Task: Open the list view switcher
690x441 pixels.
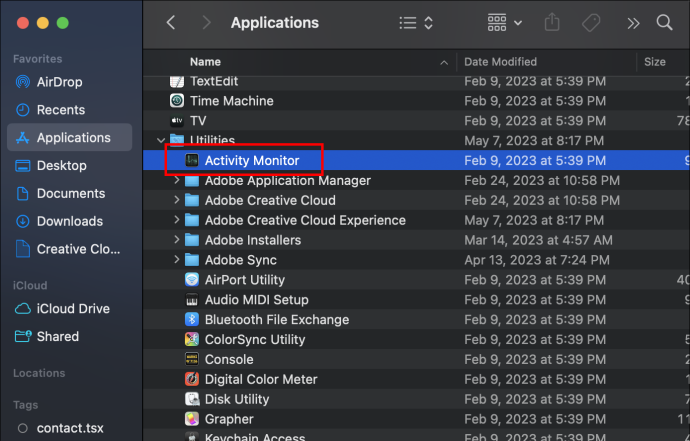Action: click(416, 22)
